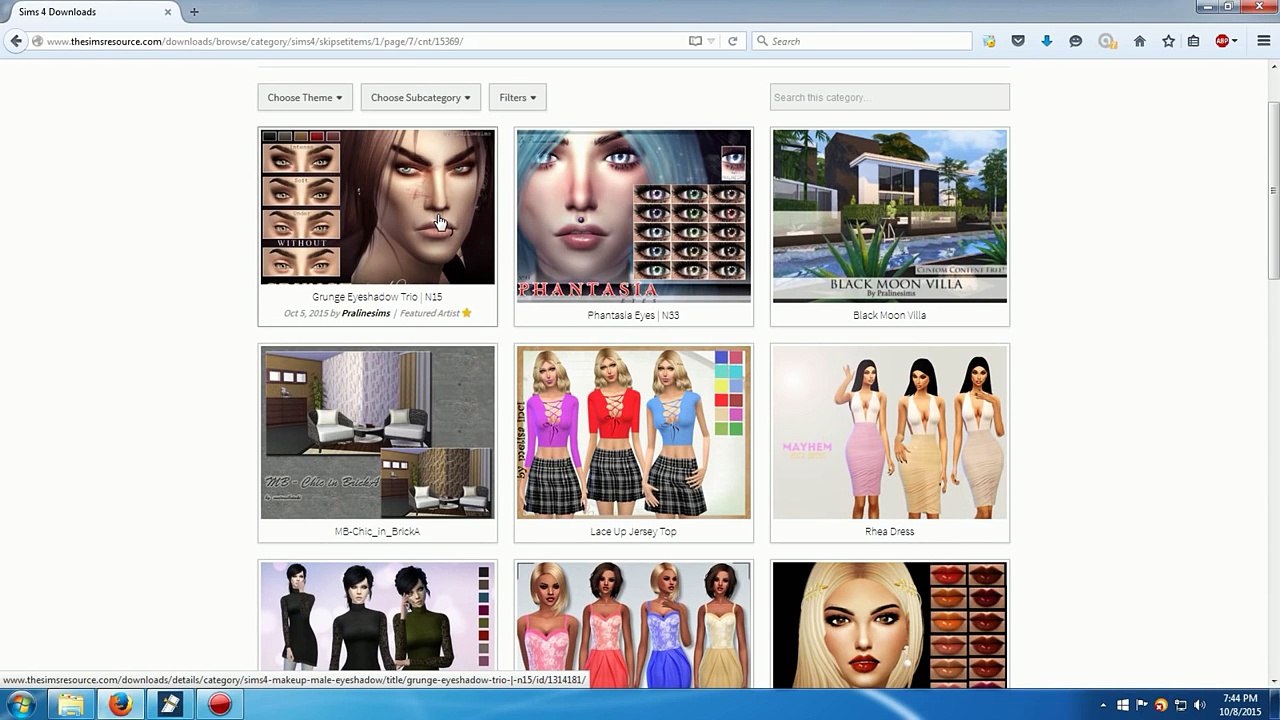The image size is (1280, 720).
Task: Open the address bar history dropdown arrow
Action: click(x=711, y=41)
